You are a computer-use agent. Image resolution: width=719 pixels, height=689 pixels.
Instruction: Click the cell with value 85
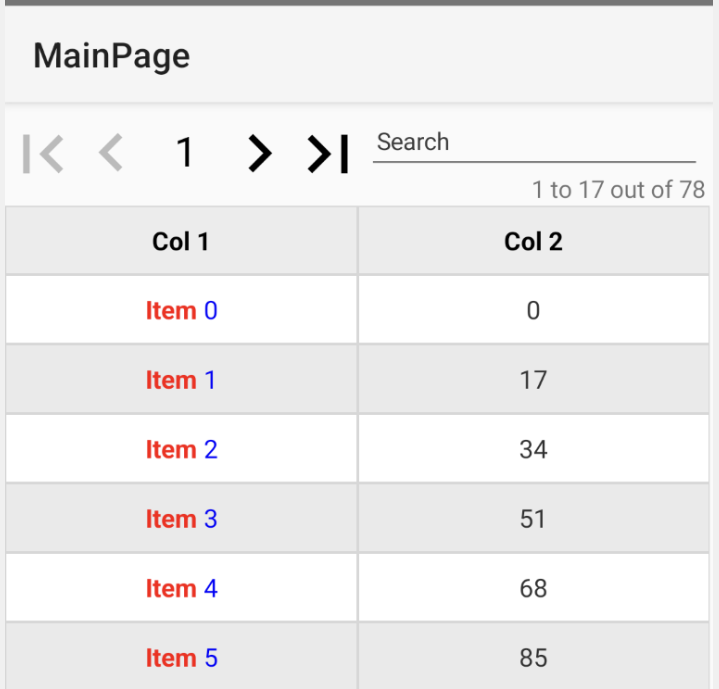click(x=533, y=658)
